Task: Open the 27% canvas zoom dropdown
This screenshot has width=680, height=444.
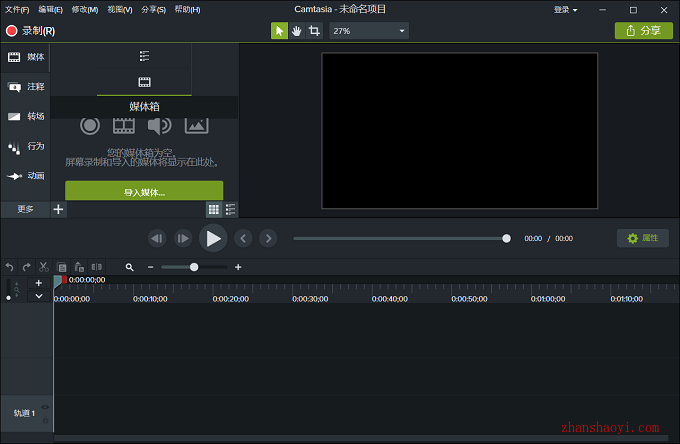Action: pyautogui.click(x=369, y=31)
